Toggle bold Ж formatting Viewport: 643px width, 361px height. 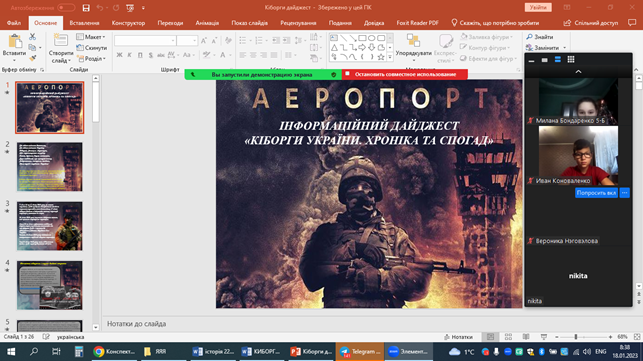119,55
